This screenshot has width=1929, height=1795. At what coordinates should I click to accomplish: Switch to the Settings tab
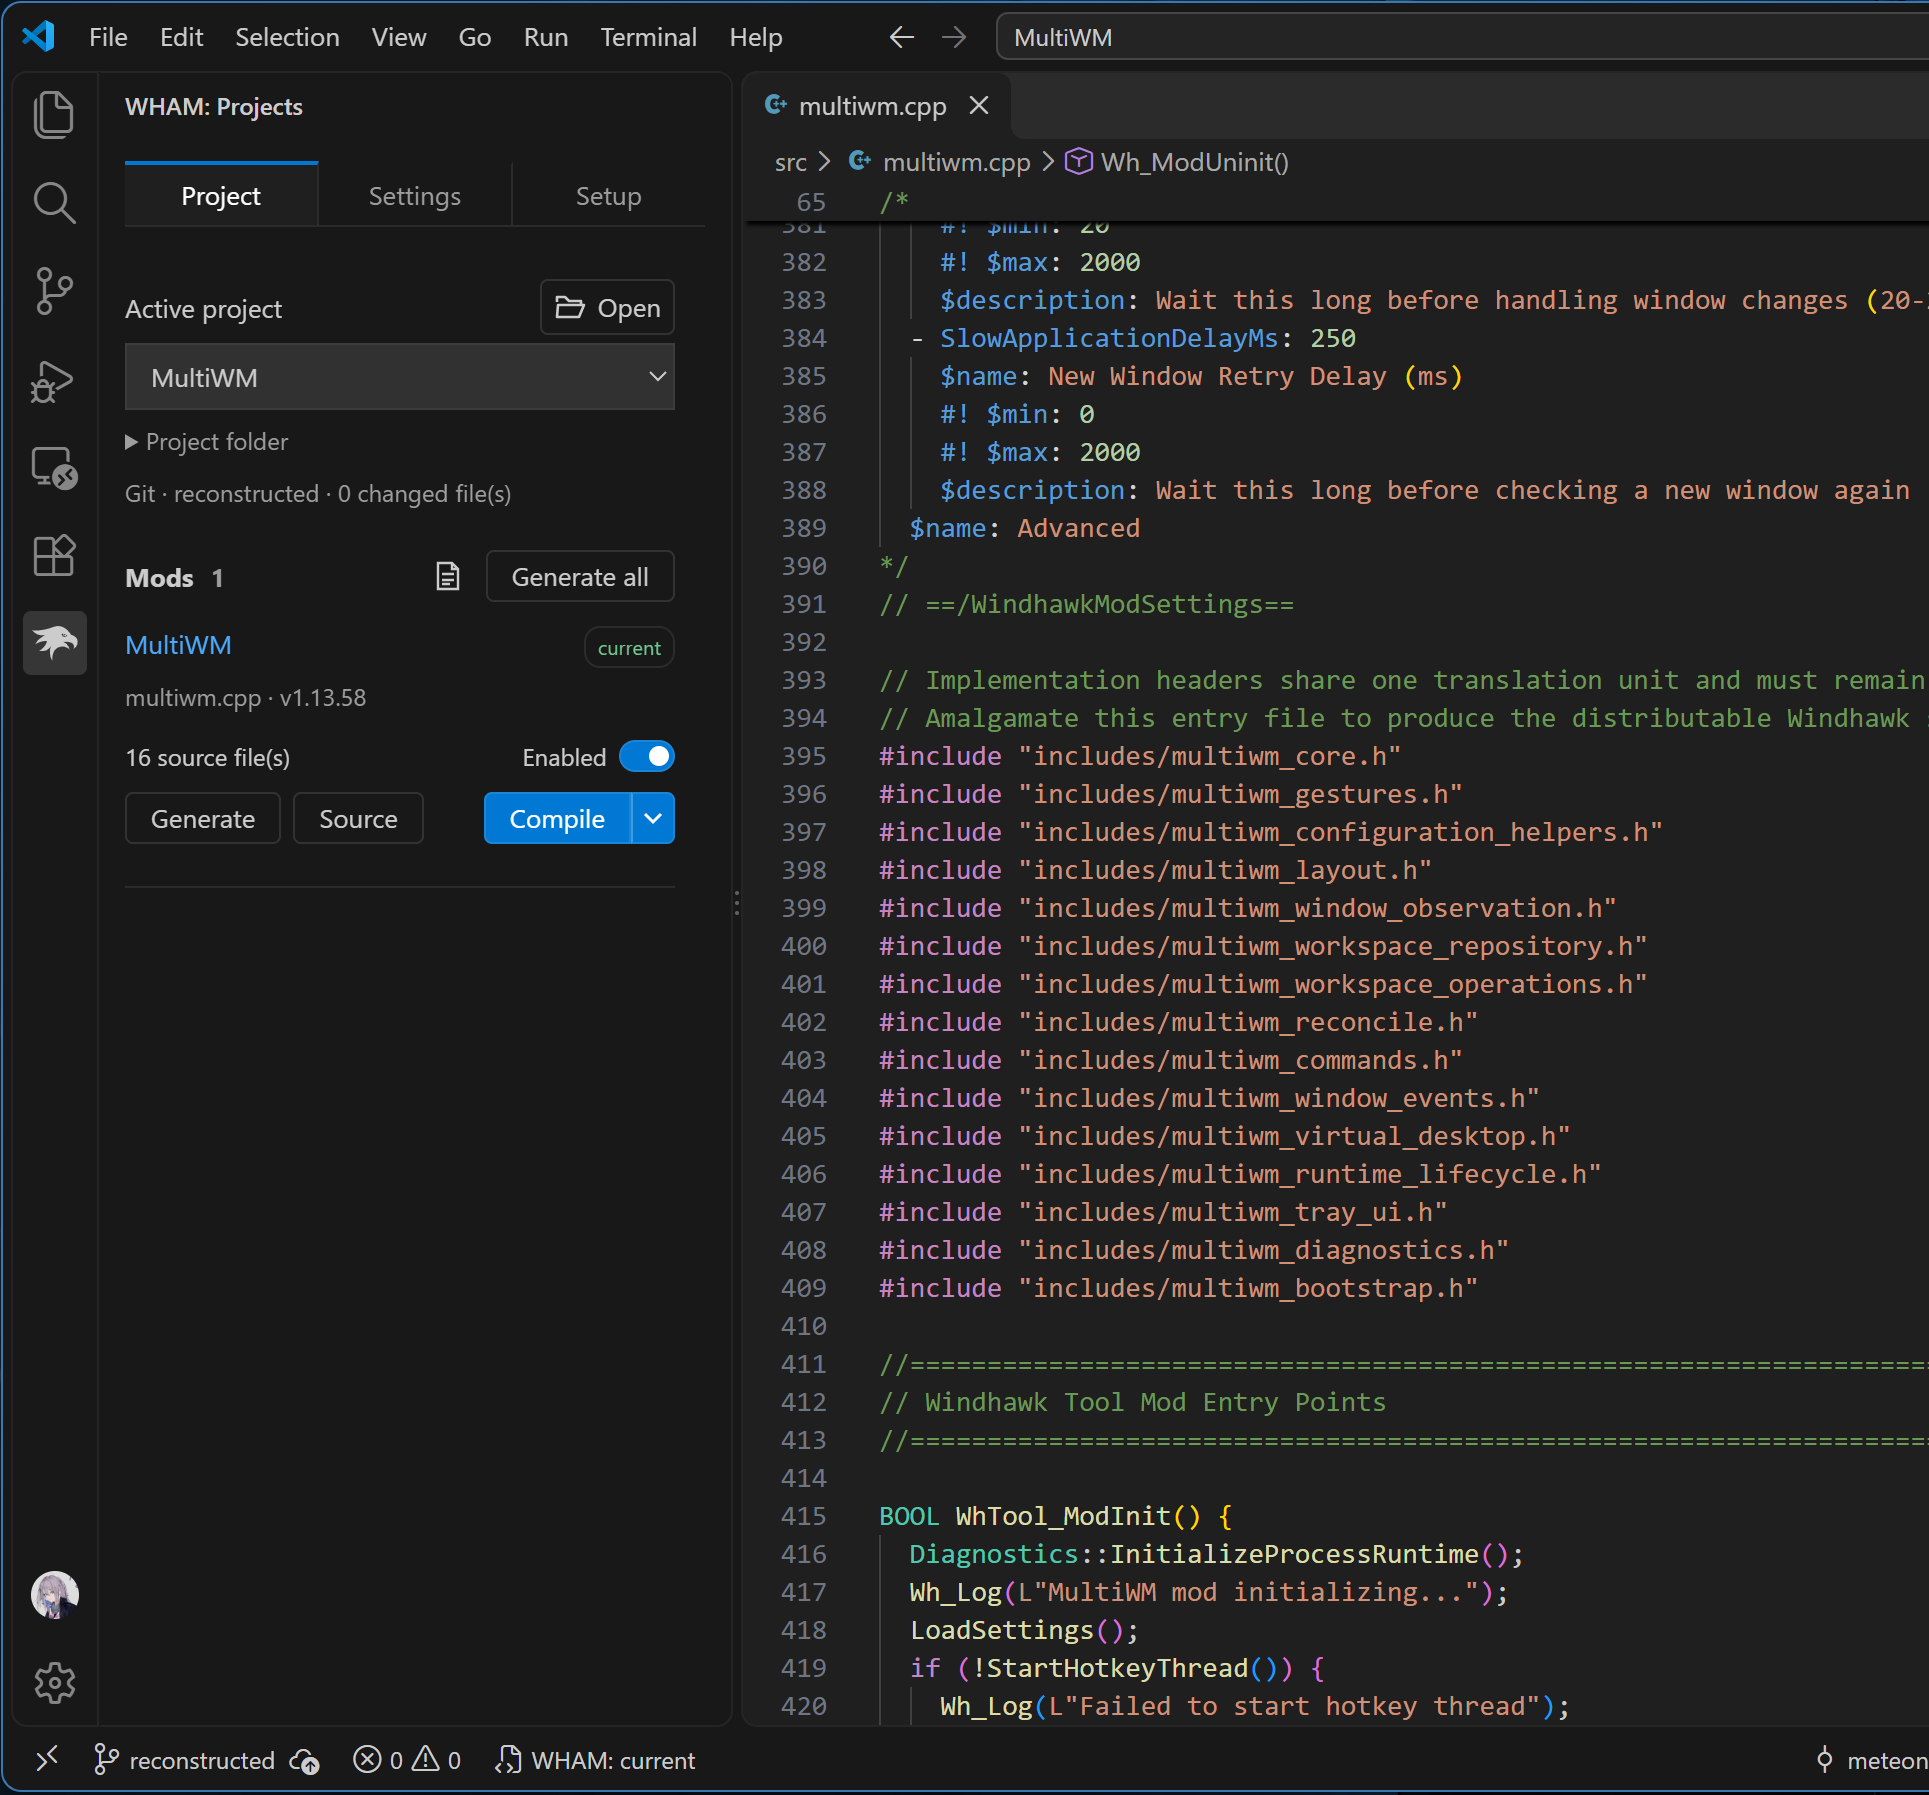(415, 196)
